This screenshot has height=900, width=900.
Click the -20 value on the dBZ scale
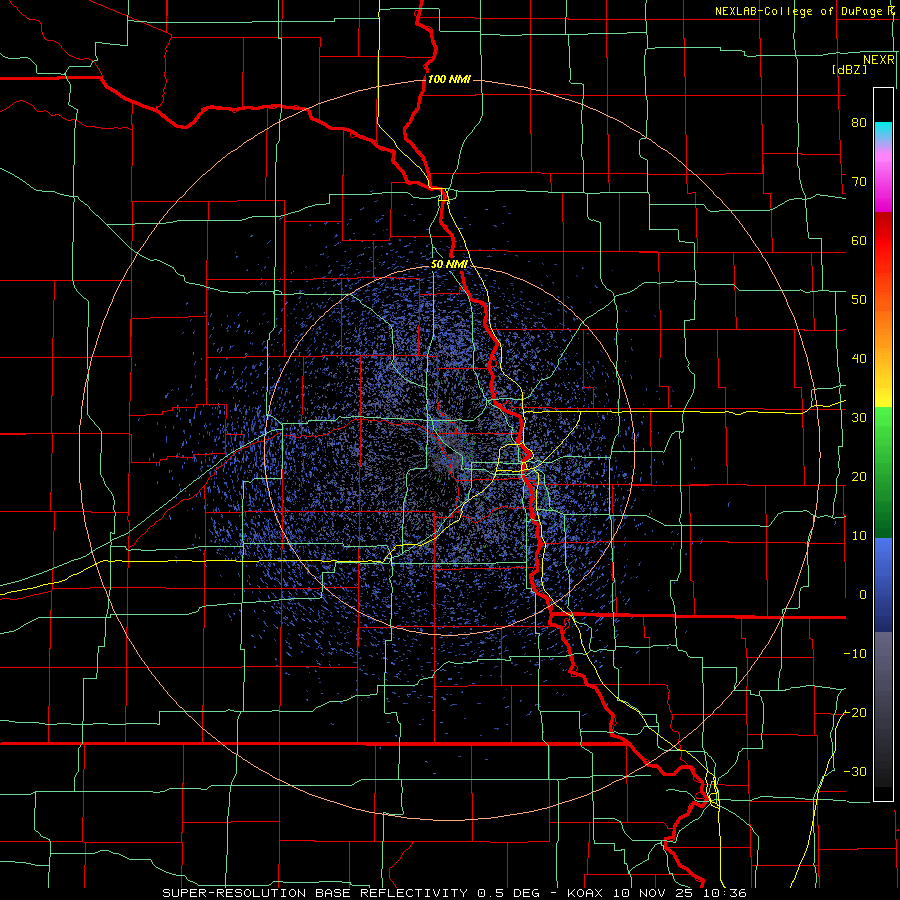855,713
